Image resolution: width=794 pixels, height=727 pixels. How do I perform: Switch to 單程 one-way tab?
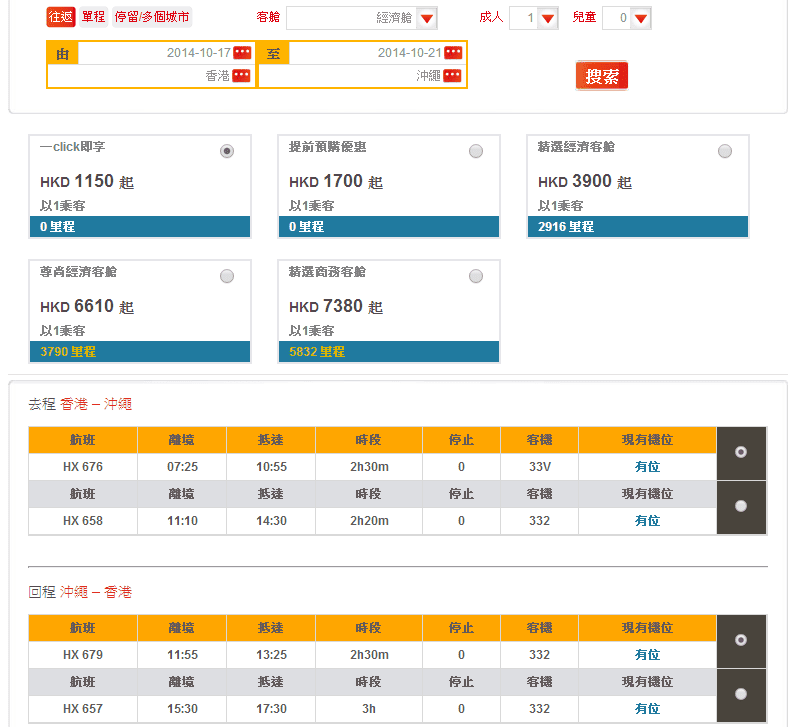coord(93,17)
